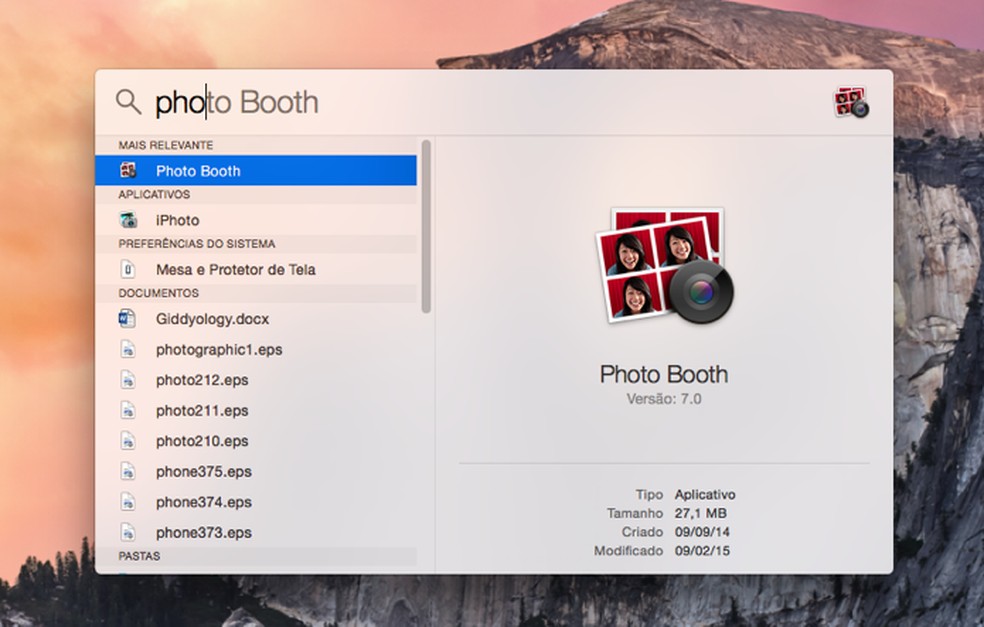Click the Versão: 7.0 text

pos(664,399)
